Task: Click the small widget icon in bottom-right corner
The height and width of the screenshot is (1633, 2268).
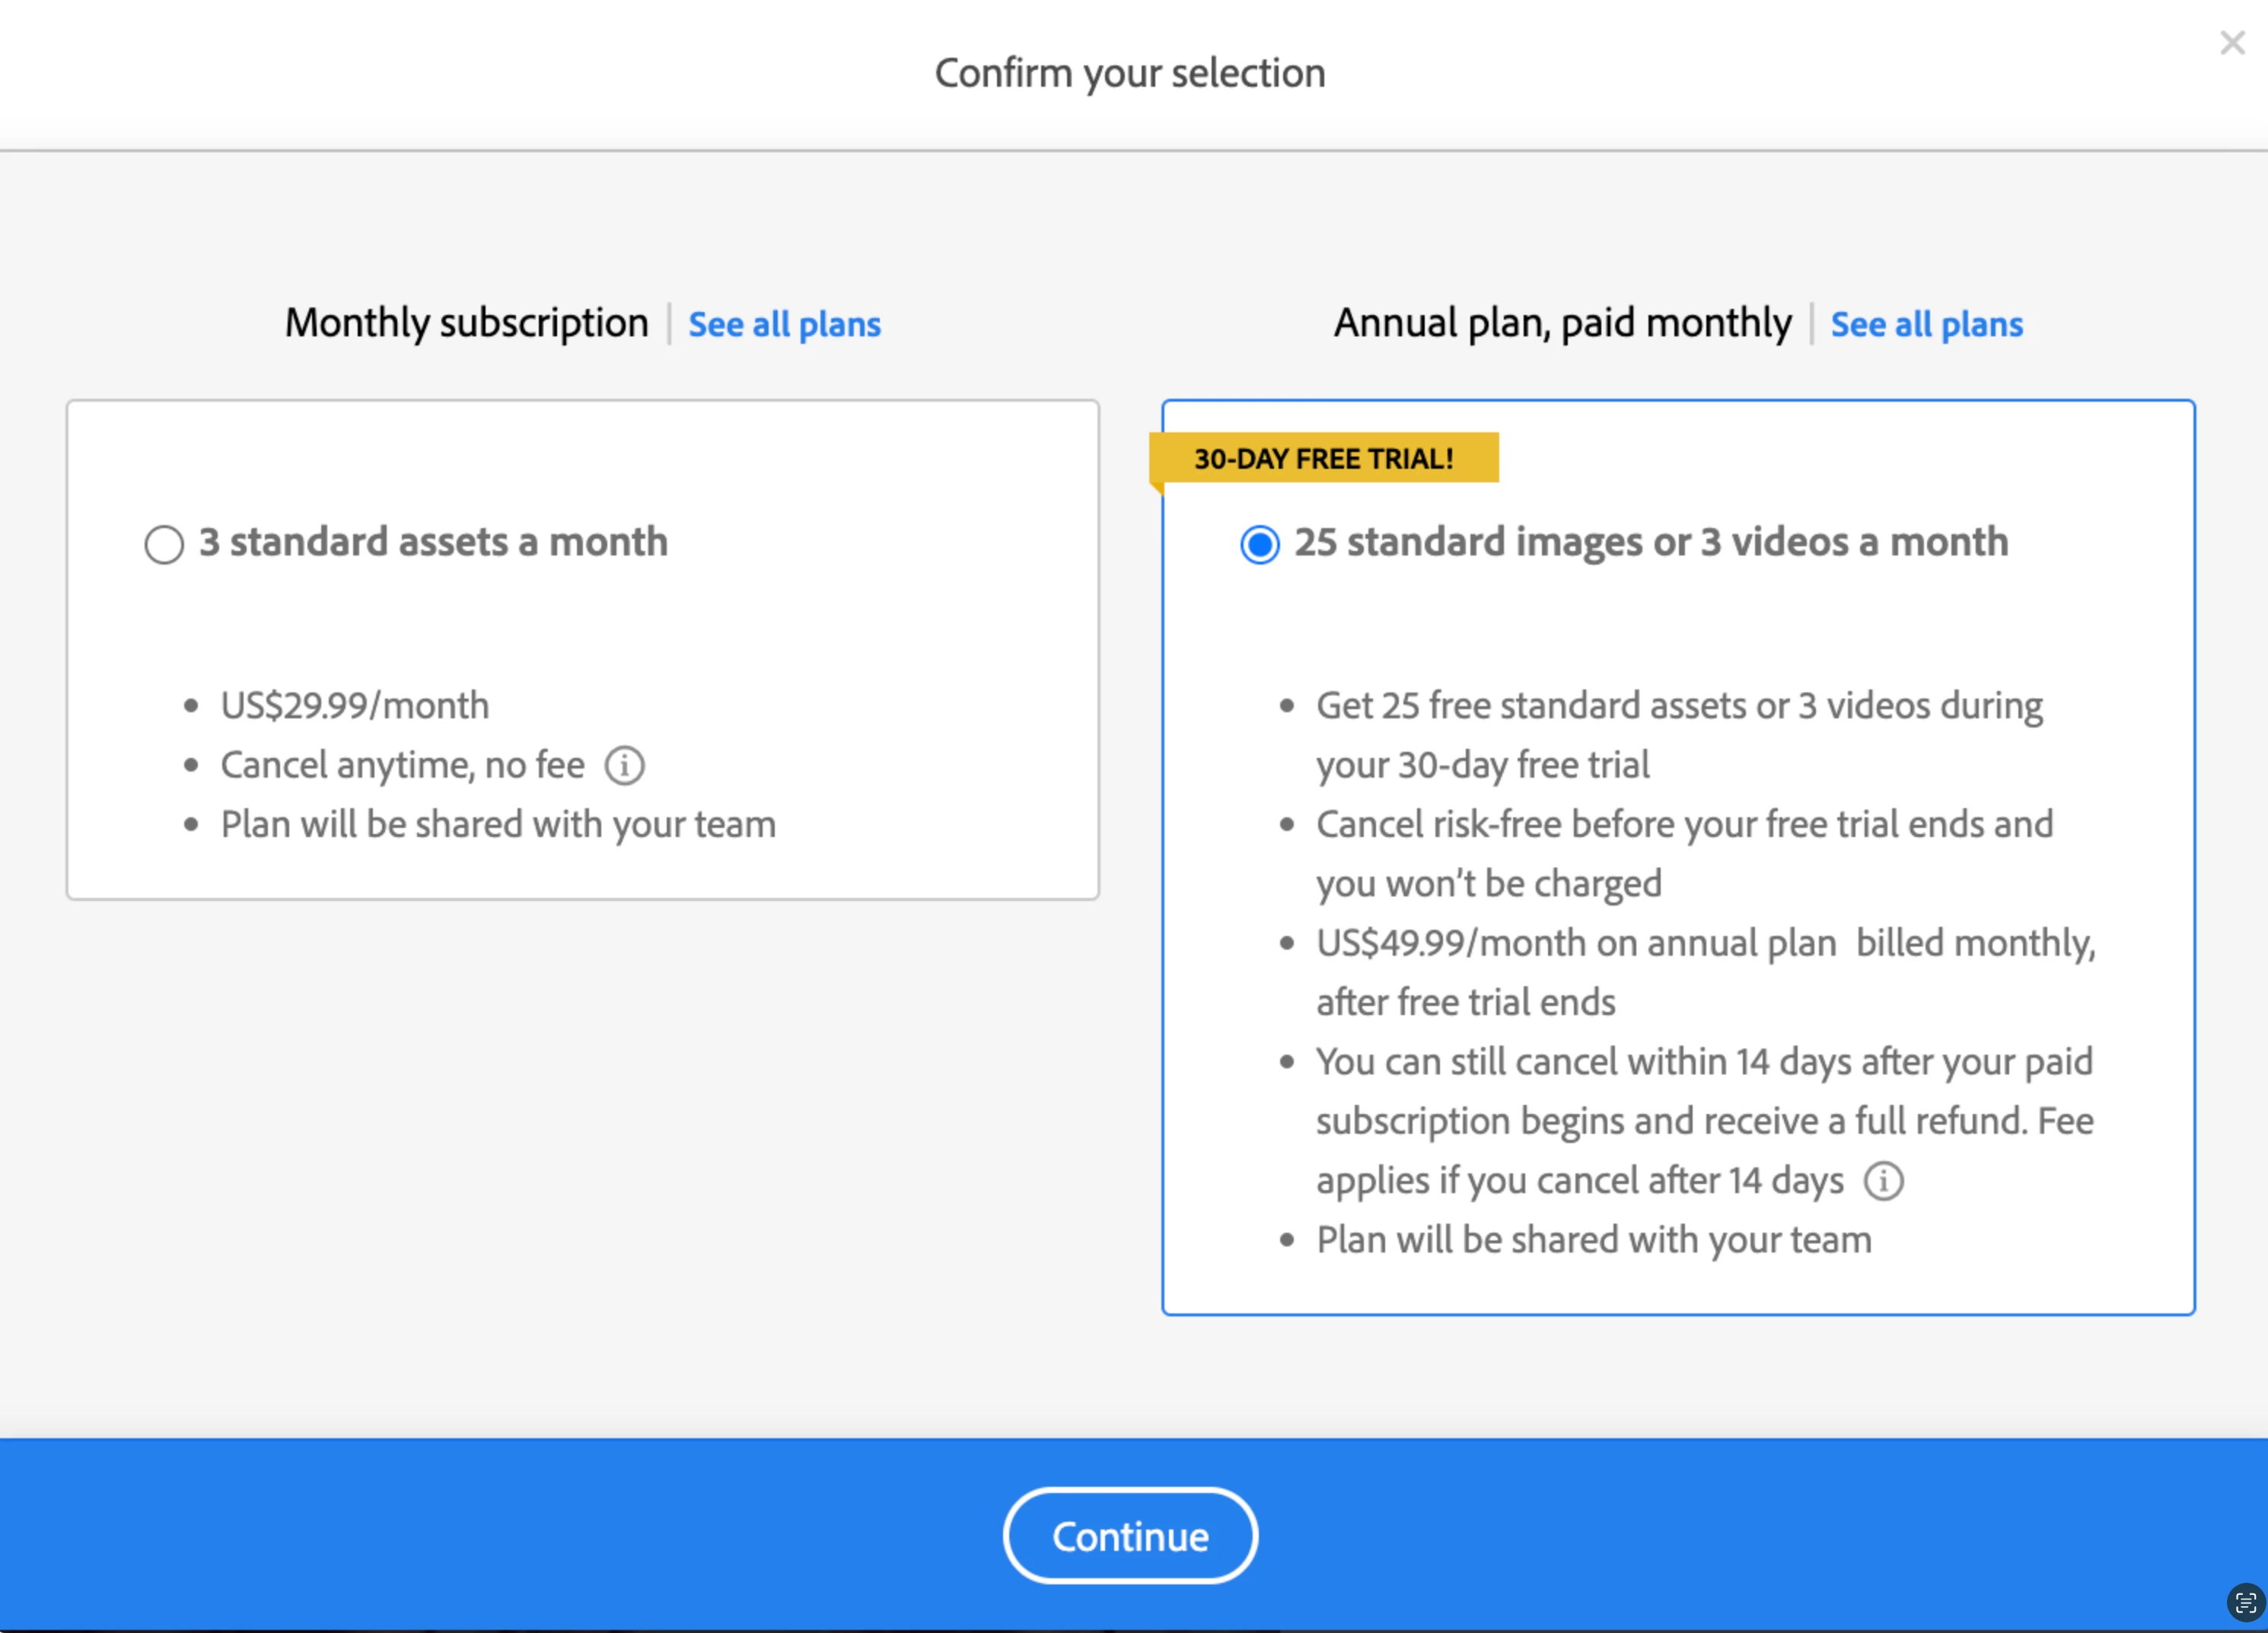Action: click(x=2245, y=1603)
